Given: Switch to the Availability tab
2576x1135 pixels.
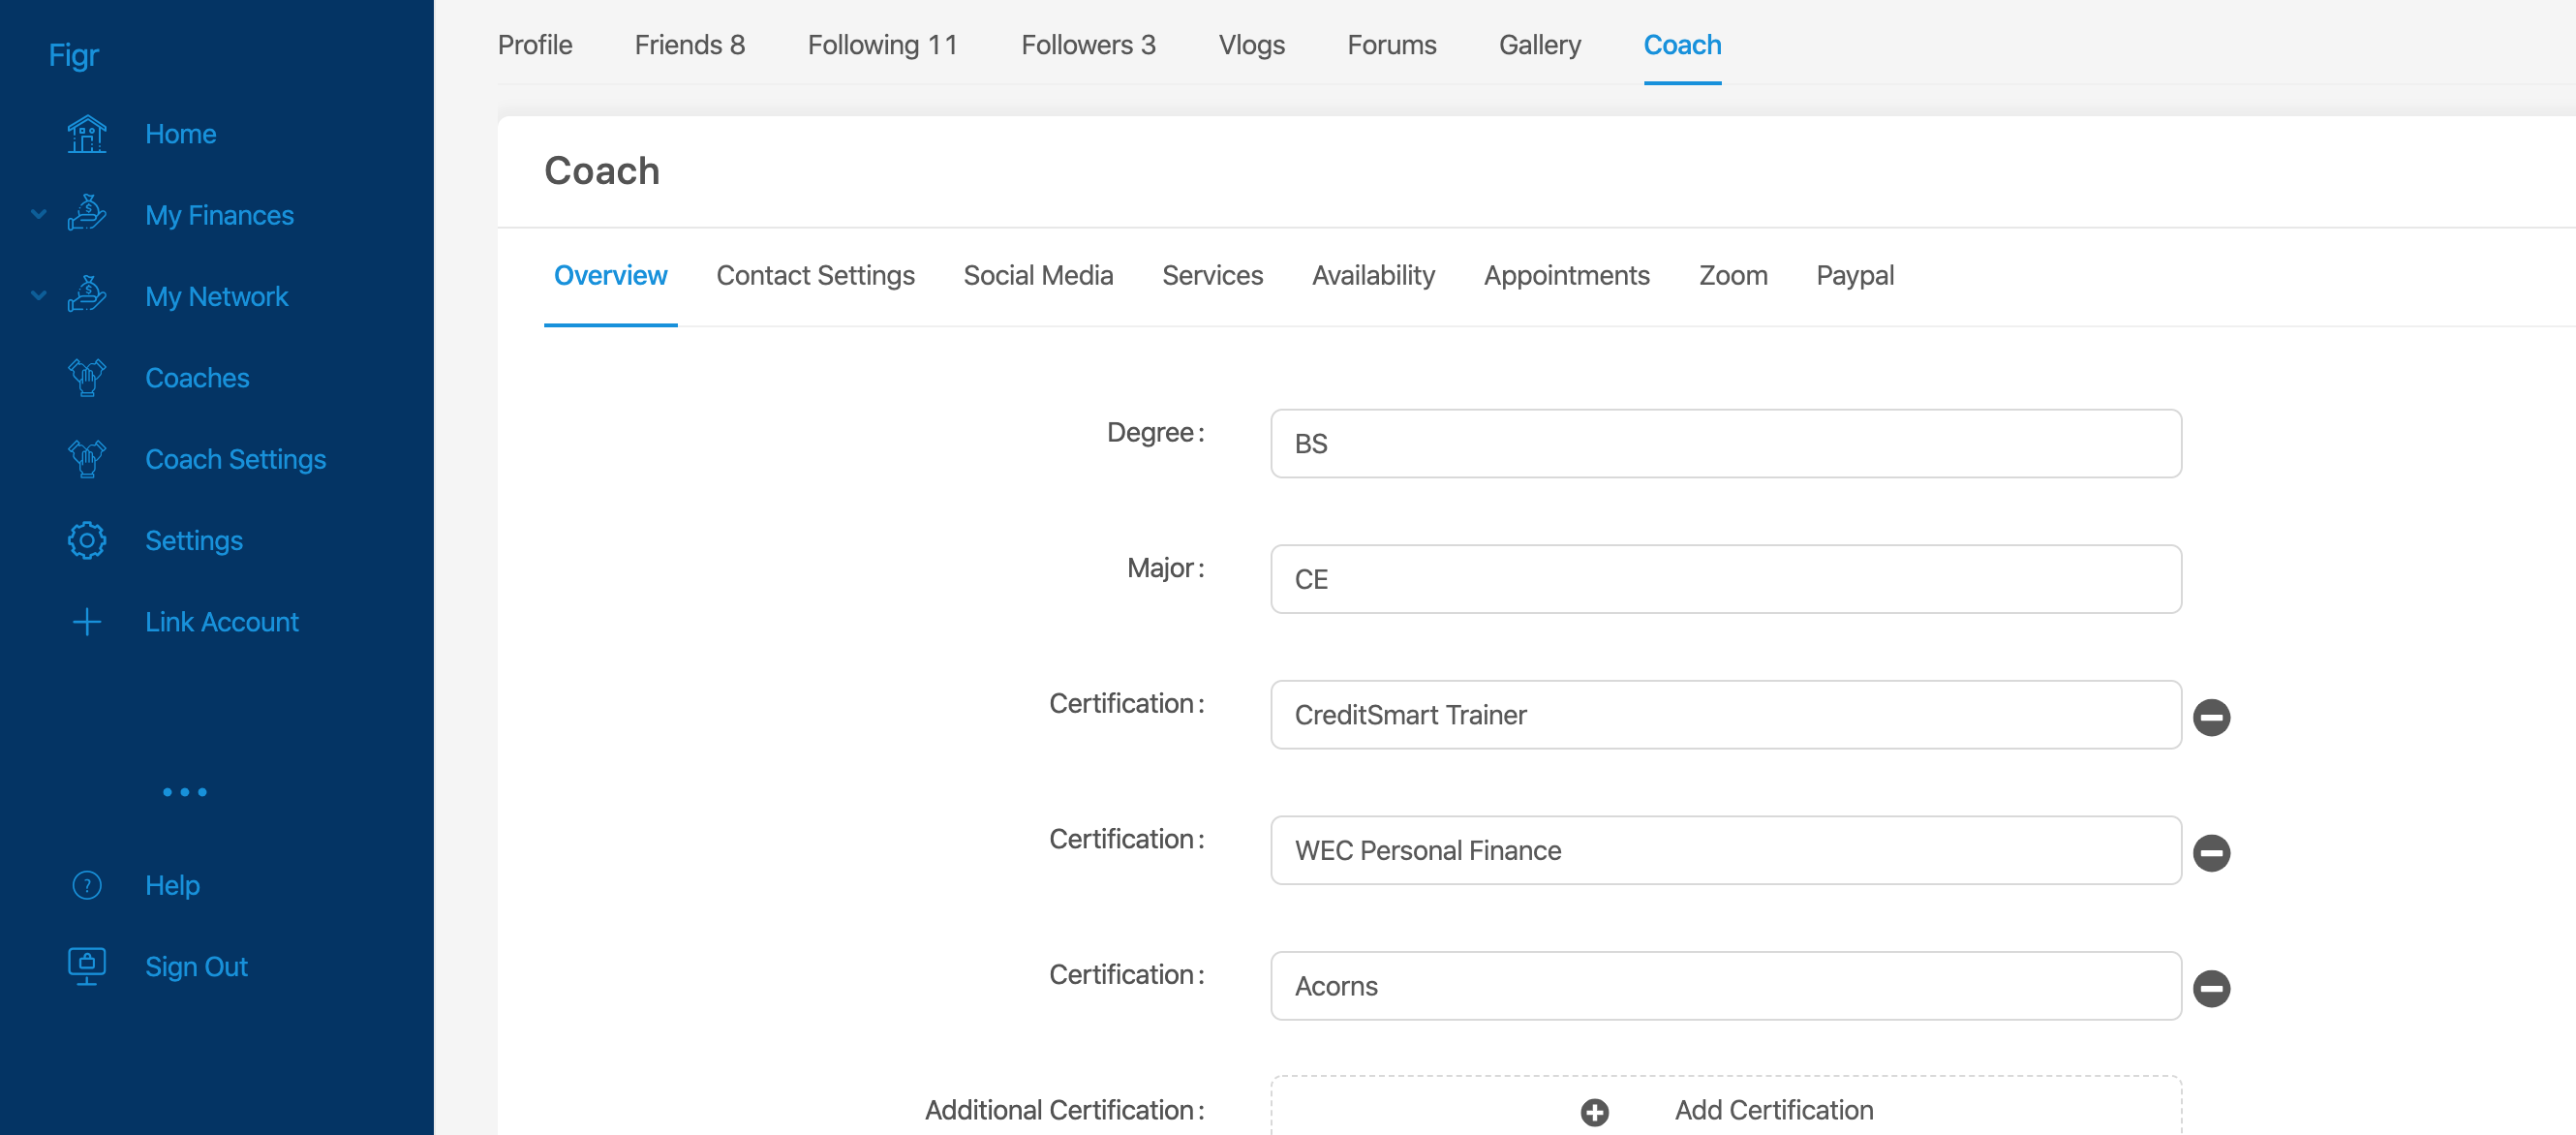Looking at the screenshot, I should [1372, 275].
